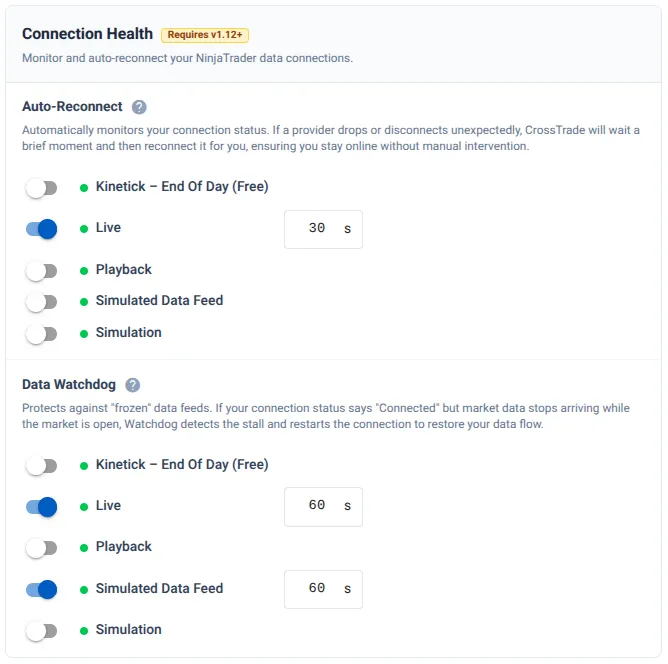
Task: Toggle Auto-Reconnect for Simulation connection
Action: [41, 333]
